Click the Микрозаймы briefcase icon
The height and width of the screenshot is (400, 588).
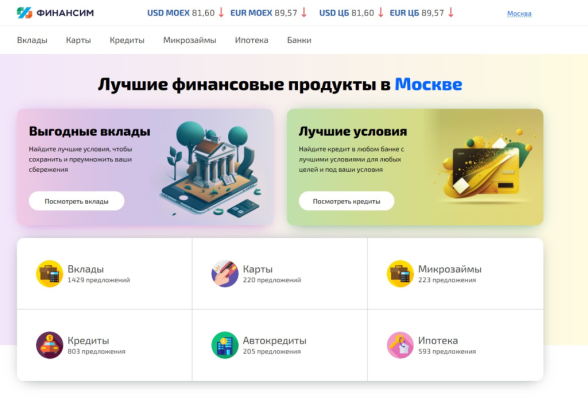point(400,274)
